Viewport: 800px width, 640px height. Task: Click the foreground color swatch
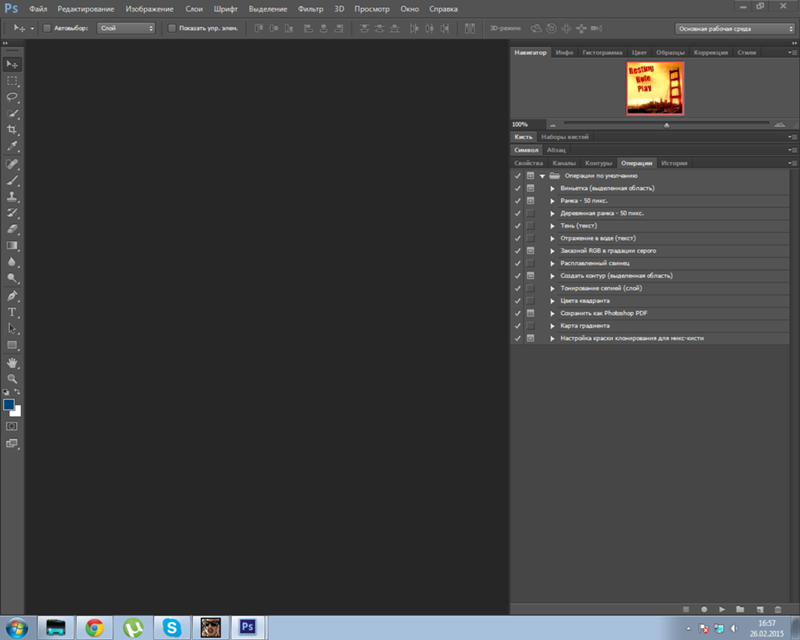9,405
